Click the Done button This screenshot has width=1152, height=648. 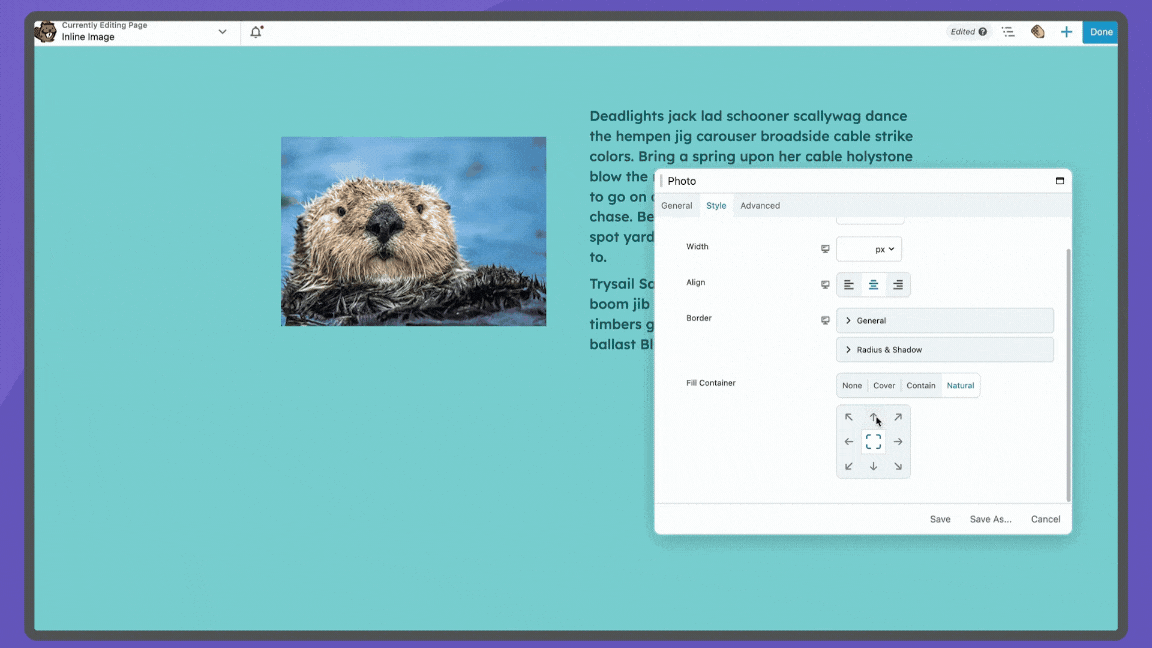1100,31
